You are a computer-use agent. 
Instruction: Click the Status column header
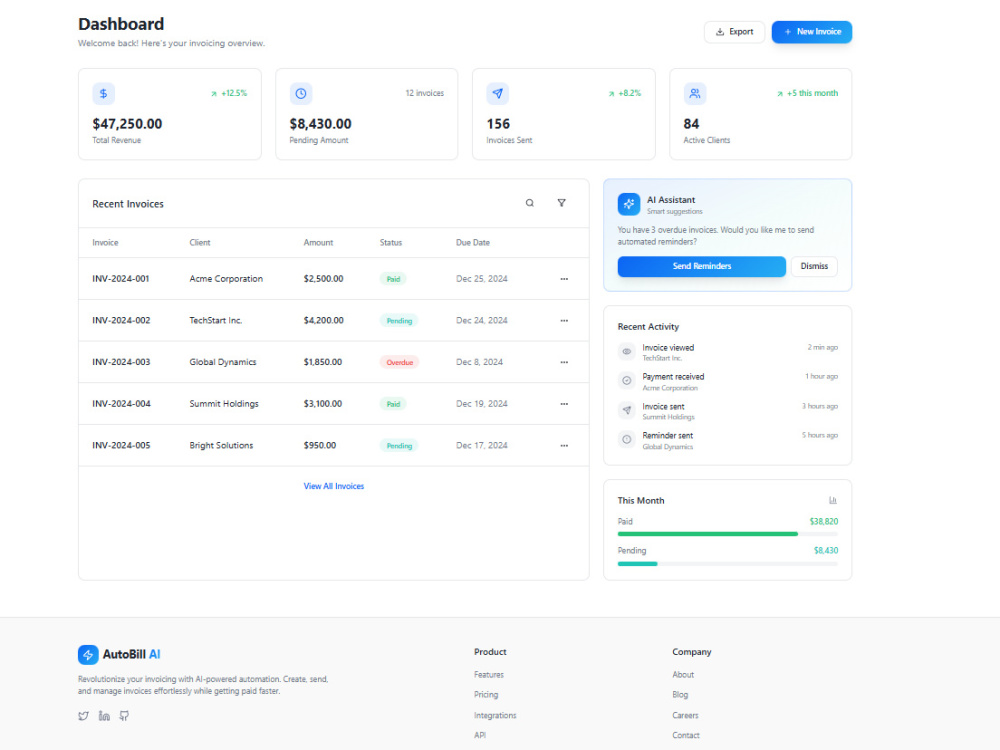391,242
